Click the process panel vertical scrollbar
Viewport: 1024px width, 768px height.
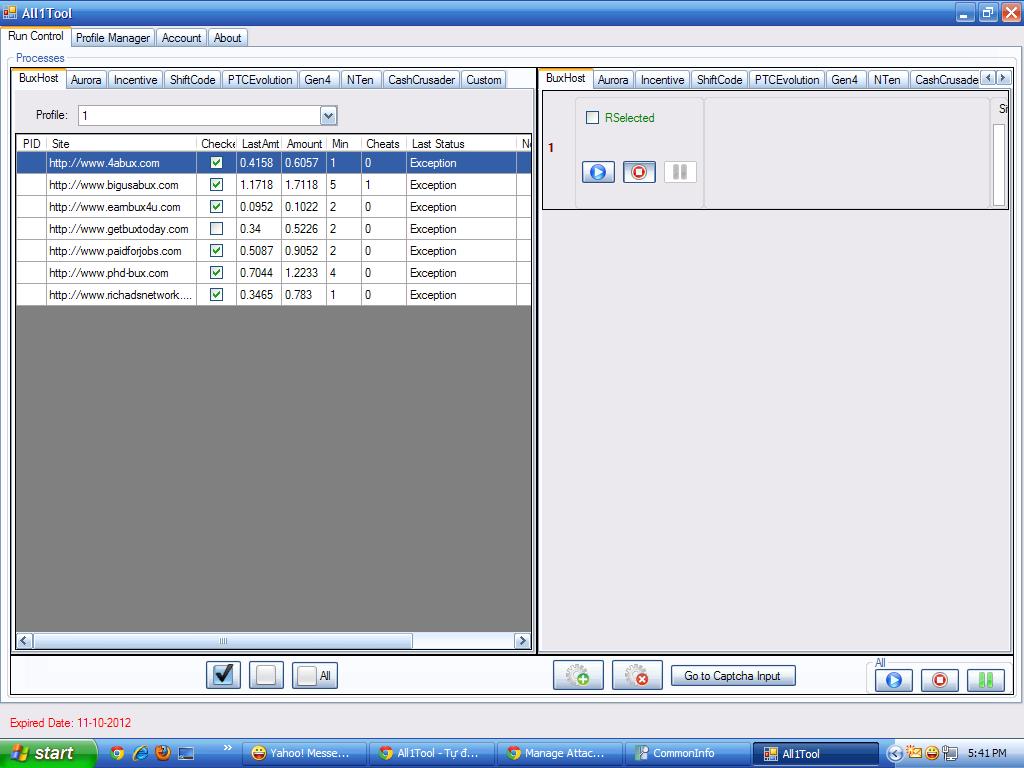point(999,165)
